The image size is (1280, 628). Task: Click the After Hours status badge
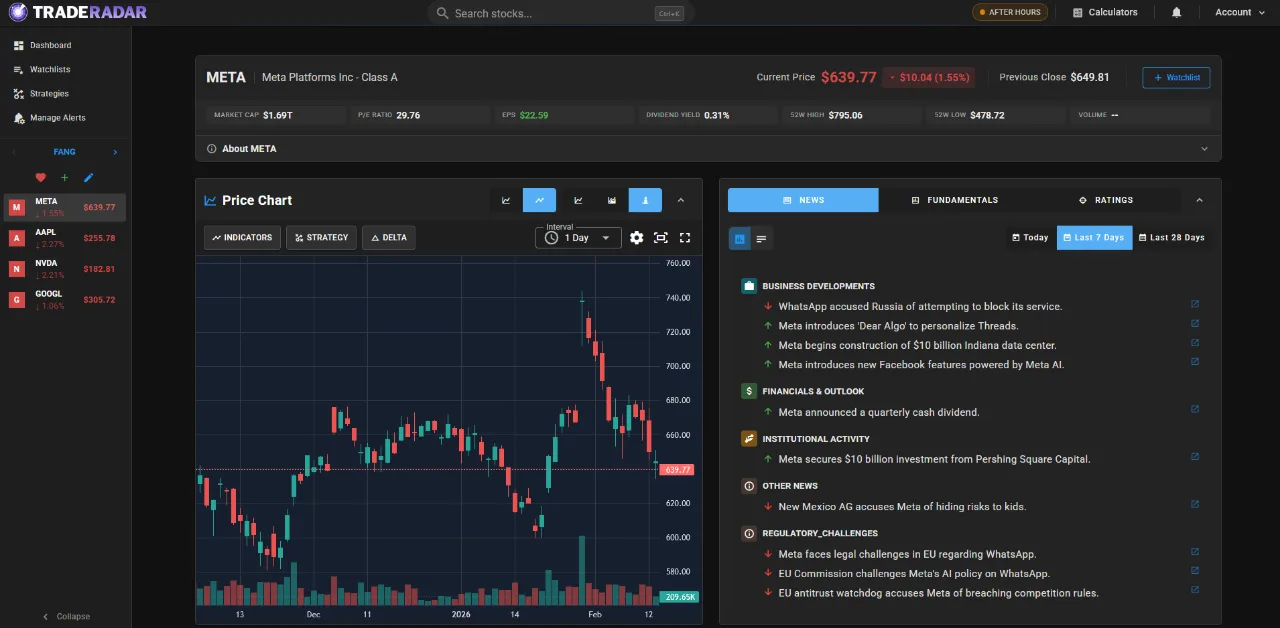click(1010, 12)
